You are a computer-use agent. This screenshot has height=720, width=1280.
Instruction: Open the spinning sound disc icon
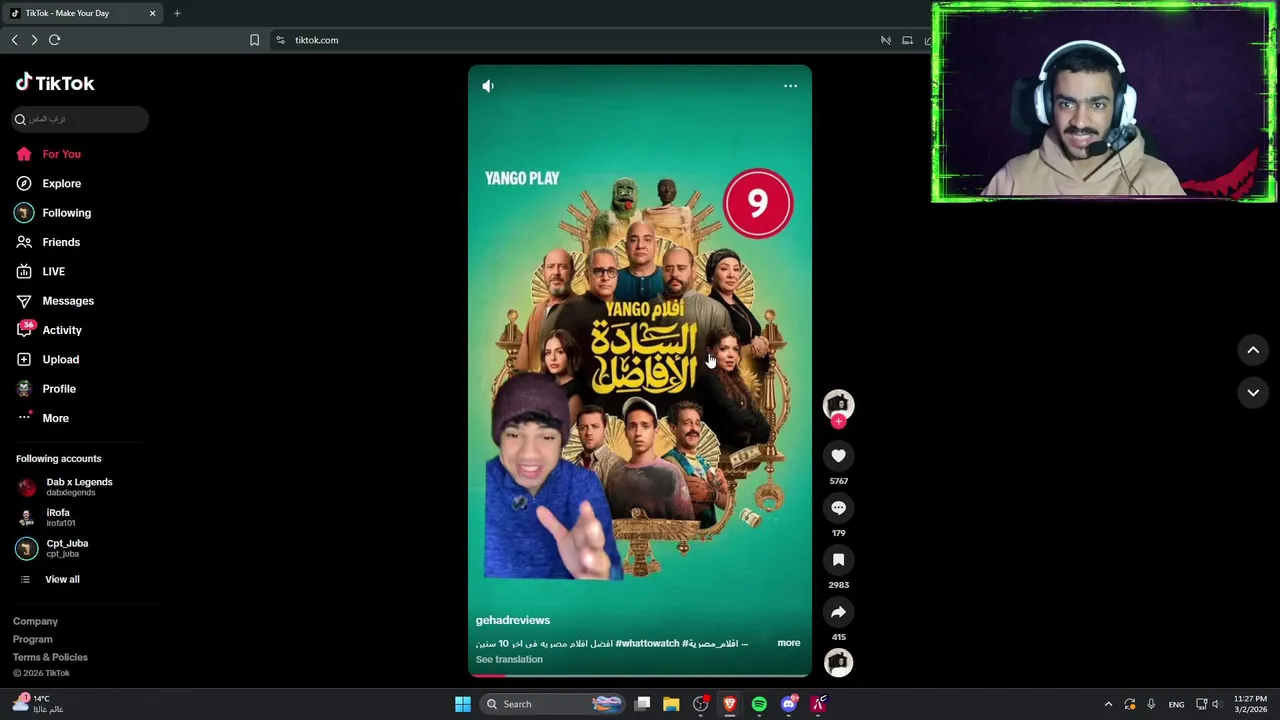click(838, 662)
